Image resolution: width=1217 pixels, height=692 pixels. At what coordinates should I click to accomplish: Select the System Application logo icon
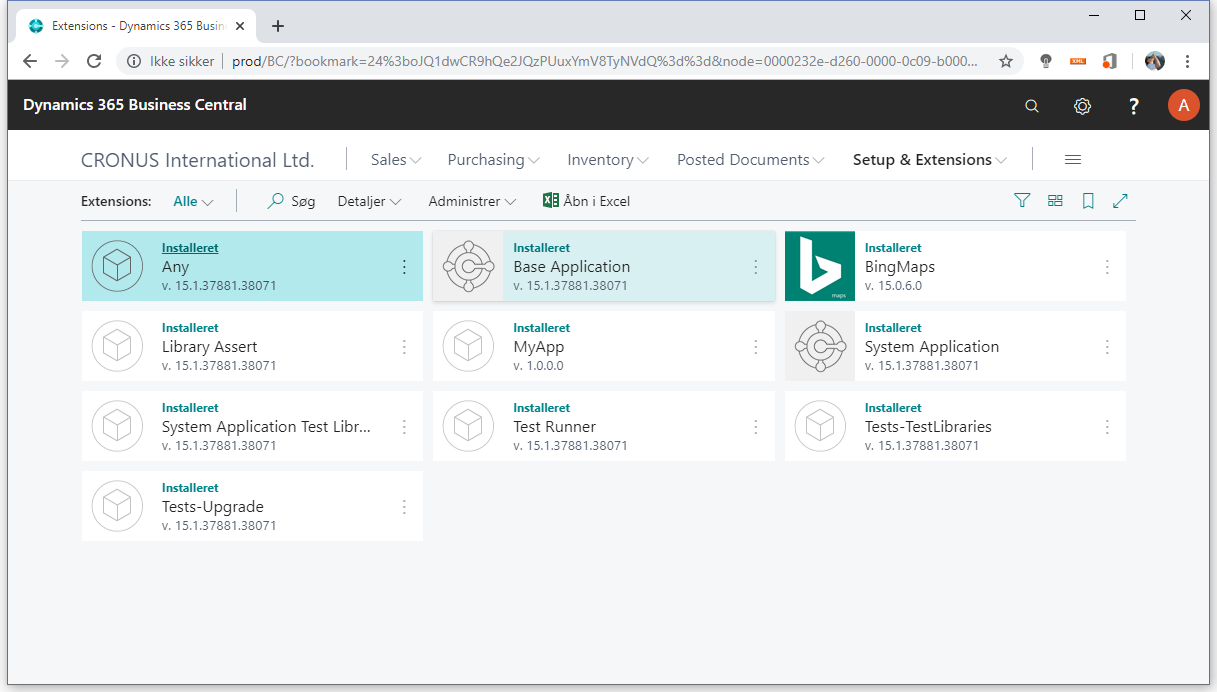click(x=820, y=346)
